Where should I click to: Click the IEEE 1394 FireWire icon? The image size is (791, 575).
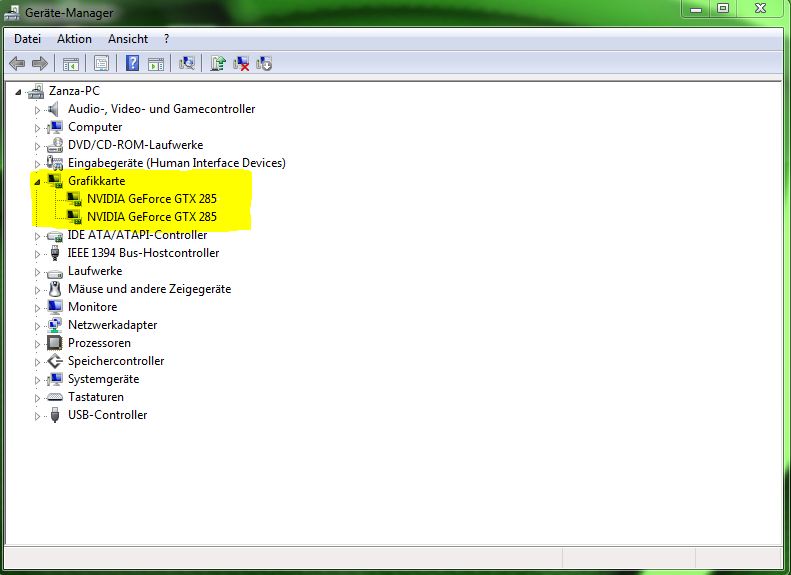click(x=55, y=253)
